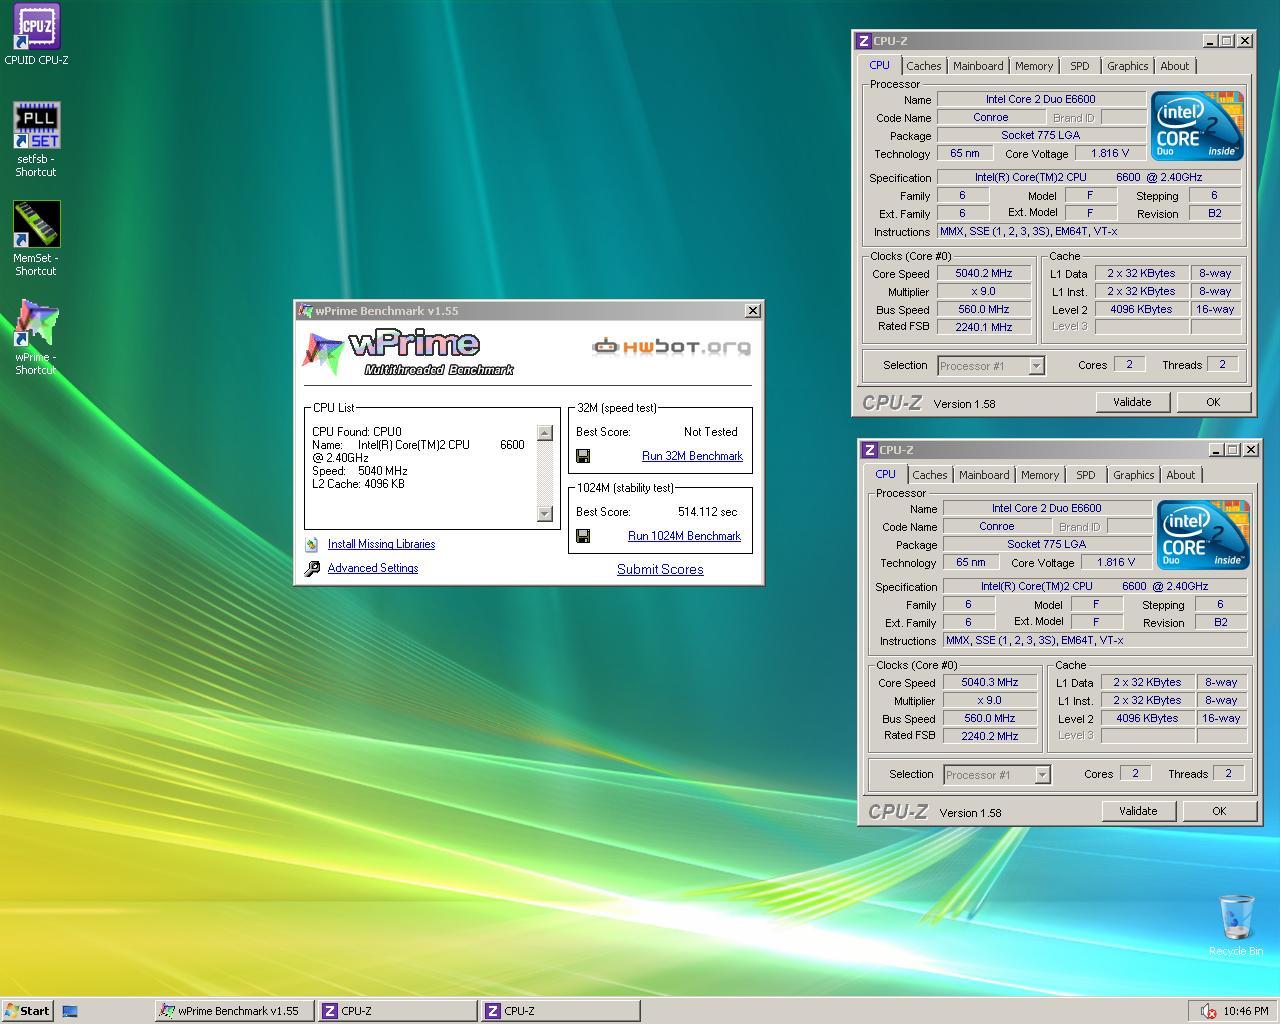The image size is (1280, 1024).
Task: Minimize the upper CPU-Z window
Action: [1210, 41]
